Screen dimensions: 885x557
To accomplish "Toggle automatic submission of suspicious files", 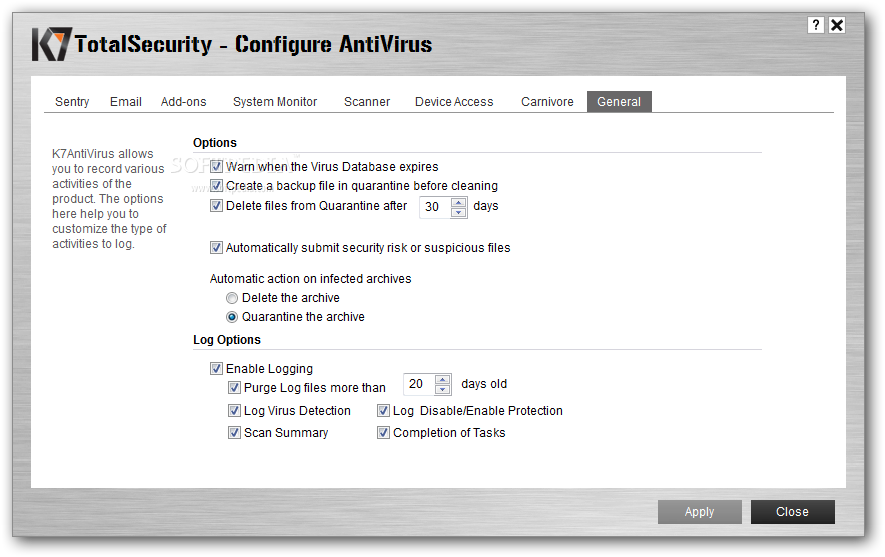I will click(216, 248).
